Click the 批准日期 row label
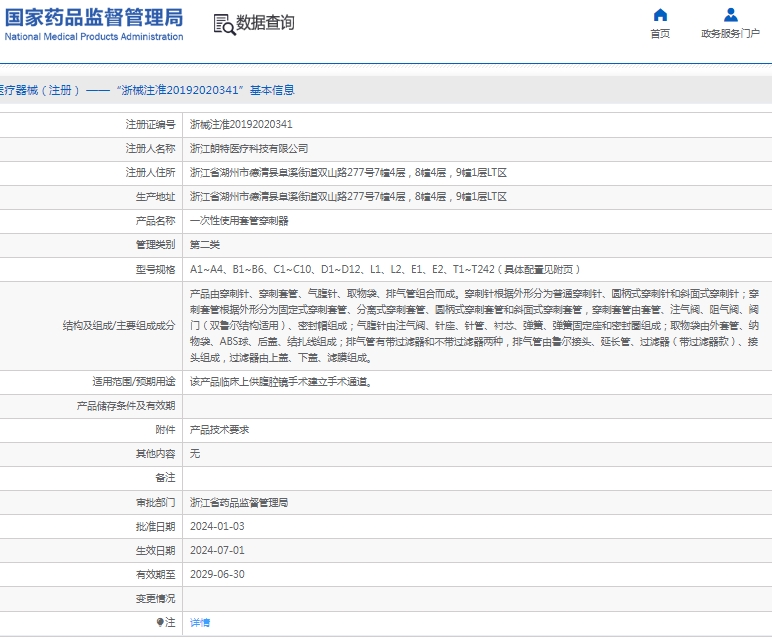Screen dimensions: 772x639 (x=156, y=526)
